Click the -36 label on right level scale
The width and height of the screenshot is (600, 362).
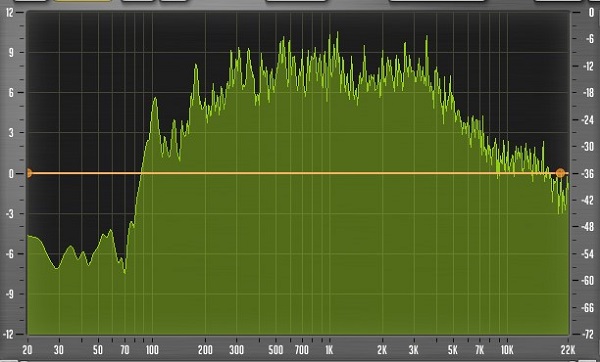[x=587, y=174]
